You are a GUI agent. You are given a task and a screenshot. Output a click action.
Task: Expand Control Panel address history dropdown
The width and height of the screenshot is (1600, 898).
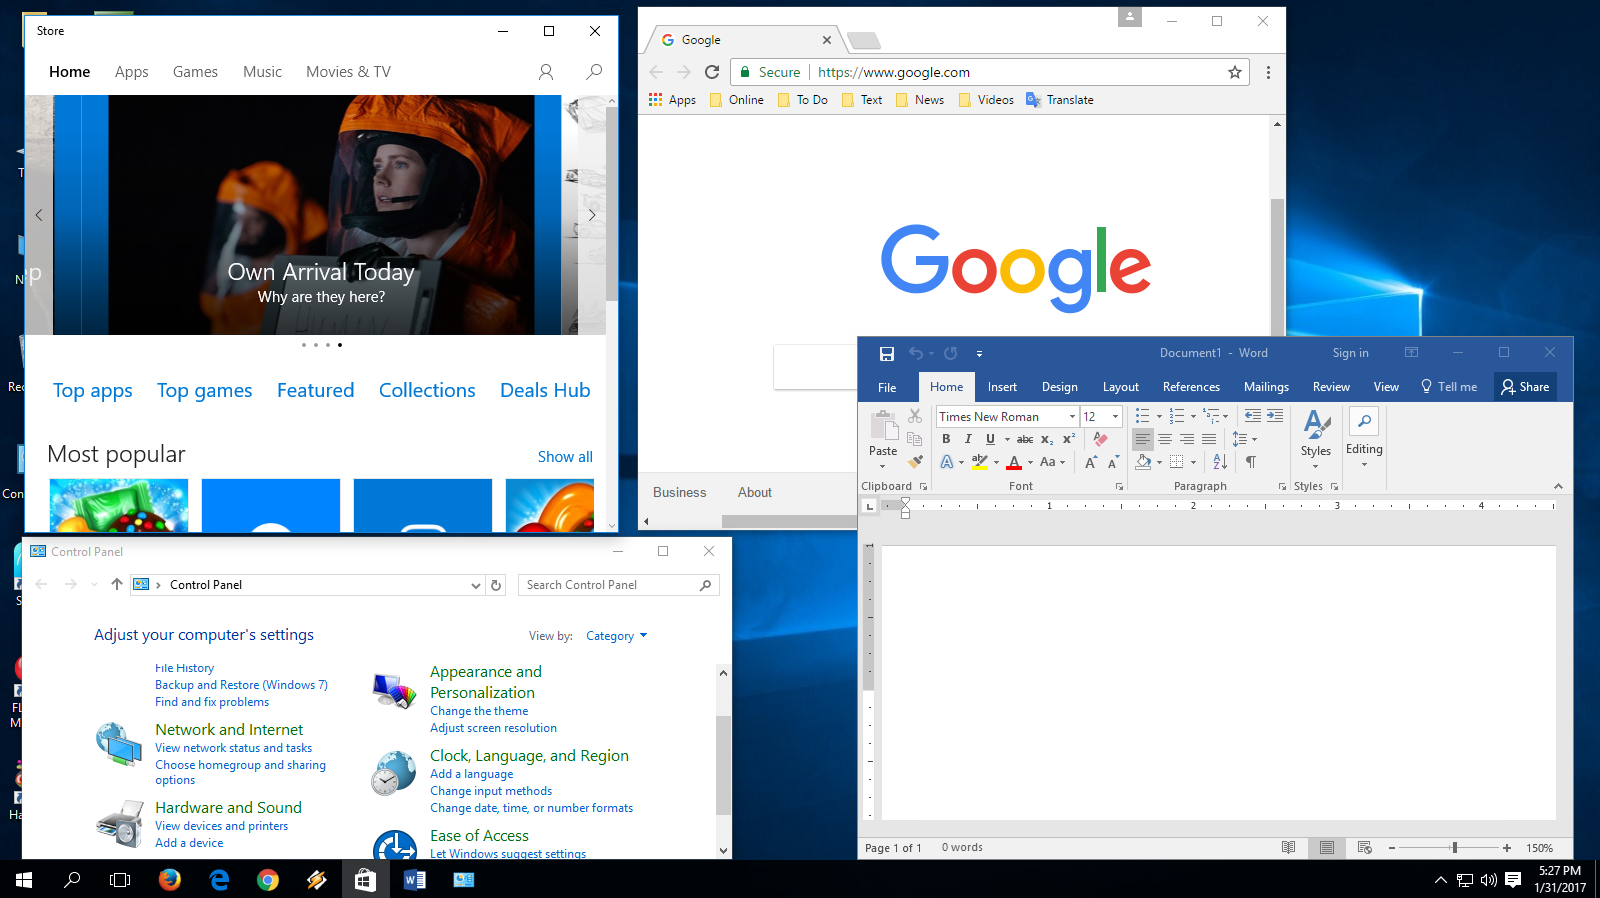[476, 585]
